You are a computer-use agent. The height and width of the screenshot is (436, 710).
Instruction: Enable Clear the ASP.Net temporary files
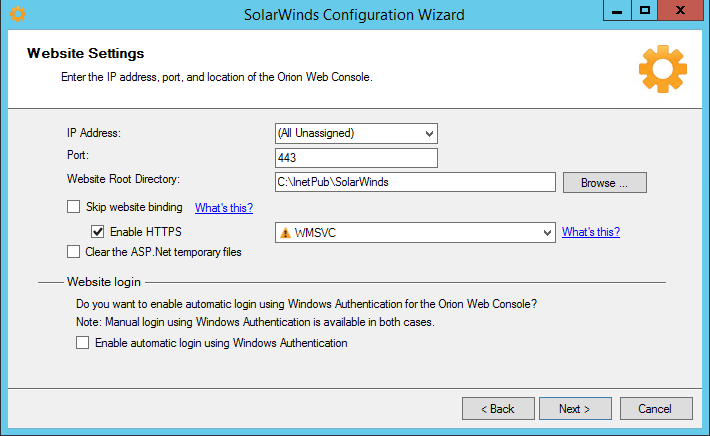tap(73, 252)
